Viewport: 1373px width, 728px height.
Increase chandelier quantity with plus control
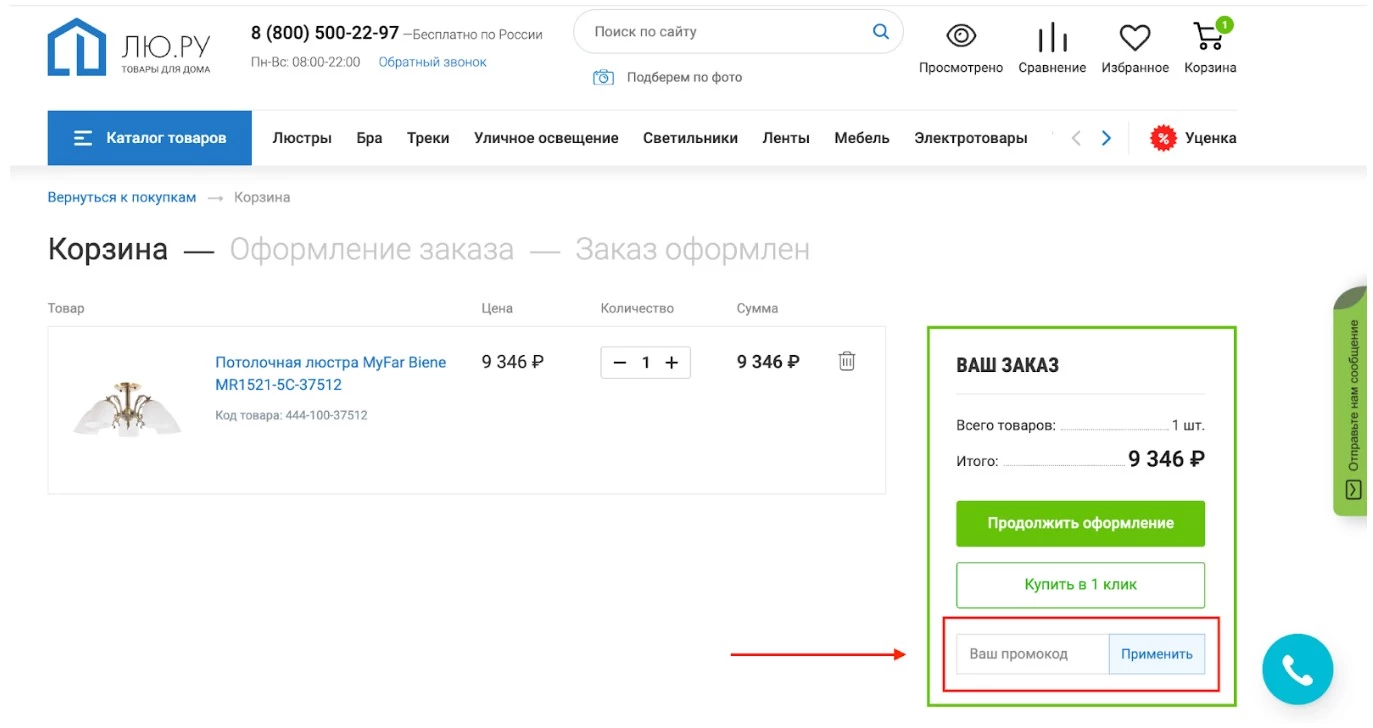tap(671, 362)
